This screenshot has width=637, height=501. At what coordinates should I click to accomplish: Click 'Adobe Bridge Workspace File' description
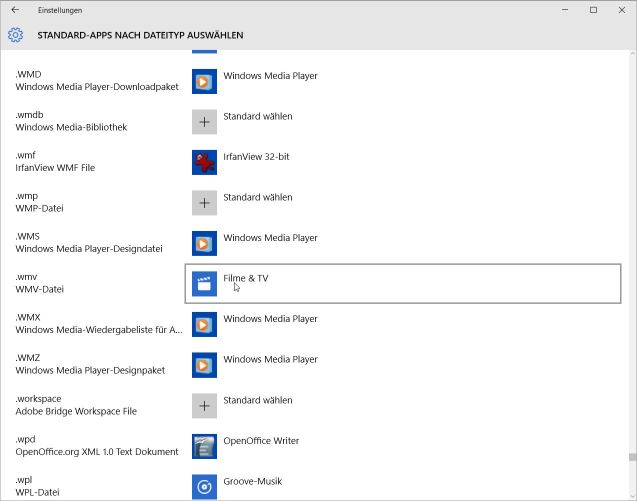click(x=76, y=411)
